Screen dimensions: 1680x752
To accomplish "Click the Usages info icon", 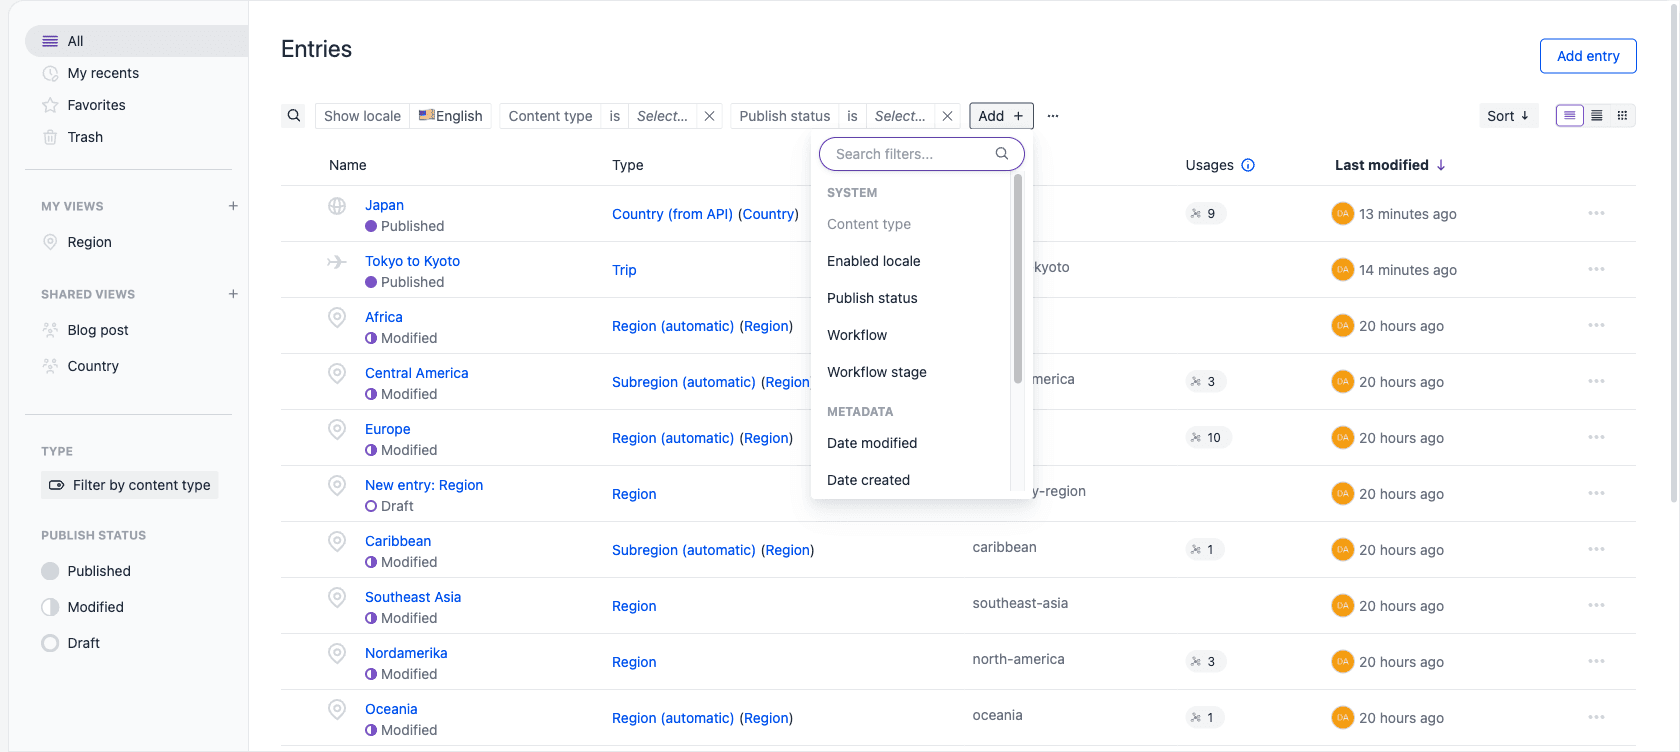I will tap(1248, 165).
